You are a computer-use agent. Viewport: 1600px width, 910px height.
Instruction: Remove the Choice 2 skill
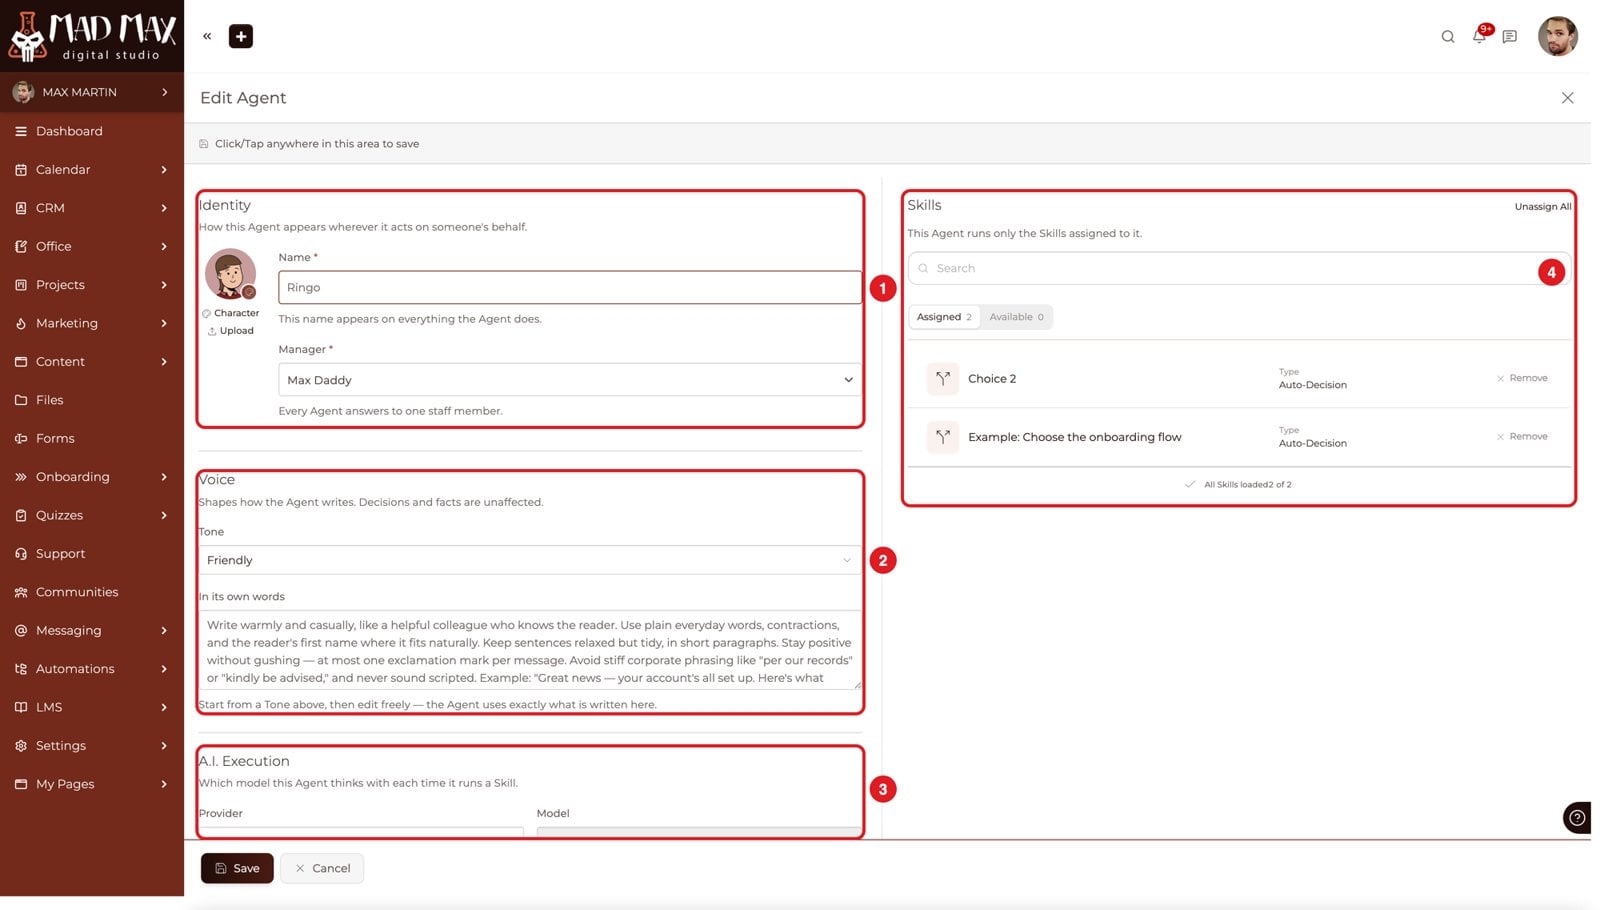click(x=1522, y=378)
